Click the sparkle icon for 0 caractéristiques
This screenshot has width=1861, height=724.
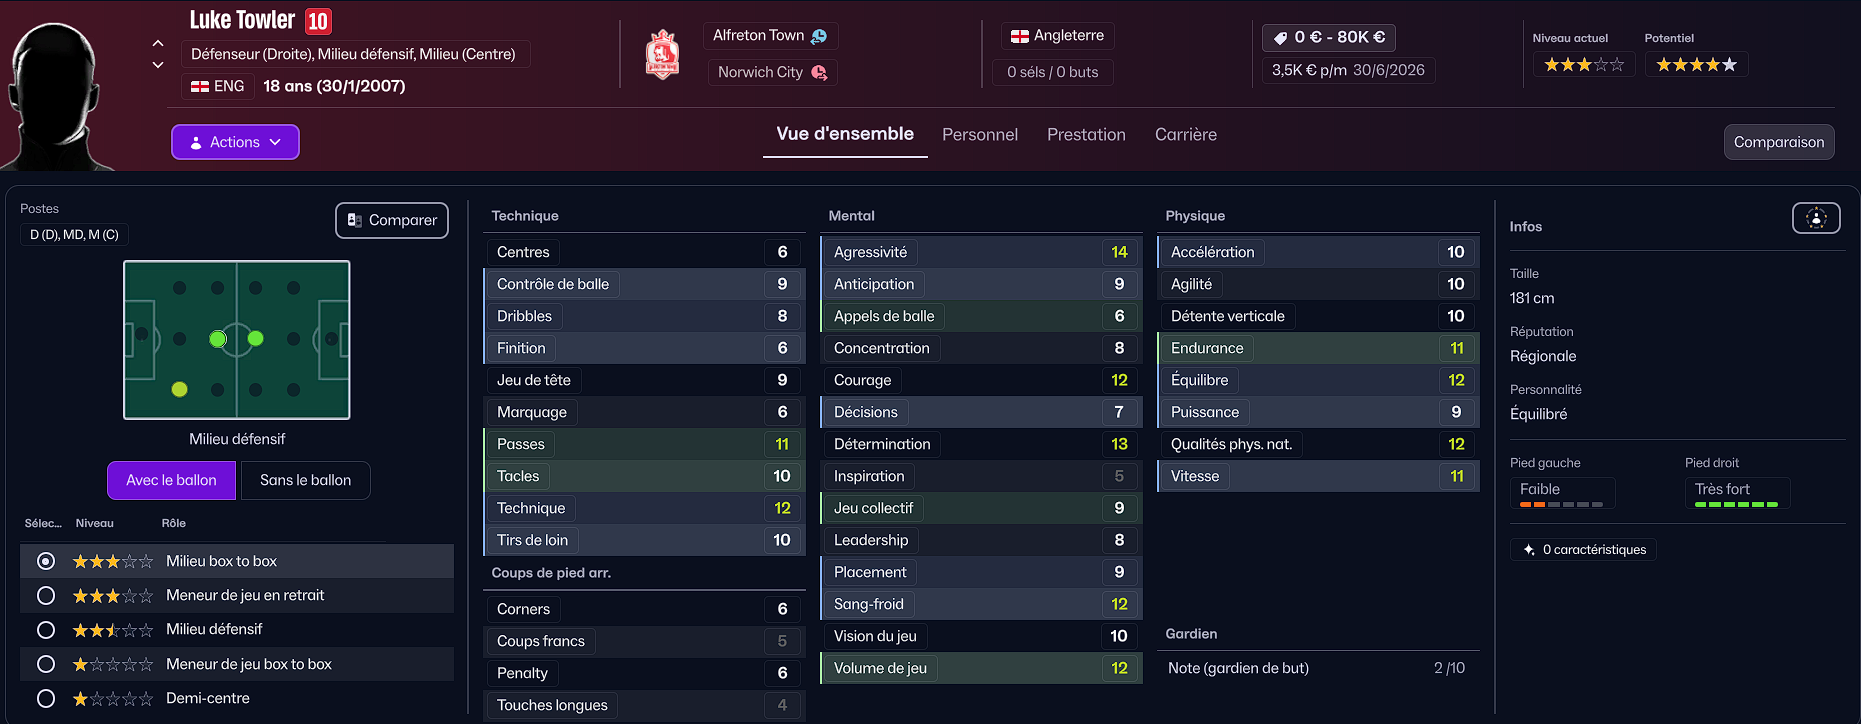(1529, 550)
